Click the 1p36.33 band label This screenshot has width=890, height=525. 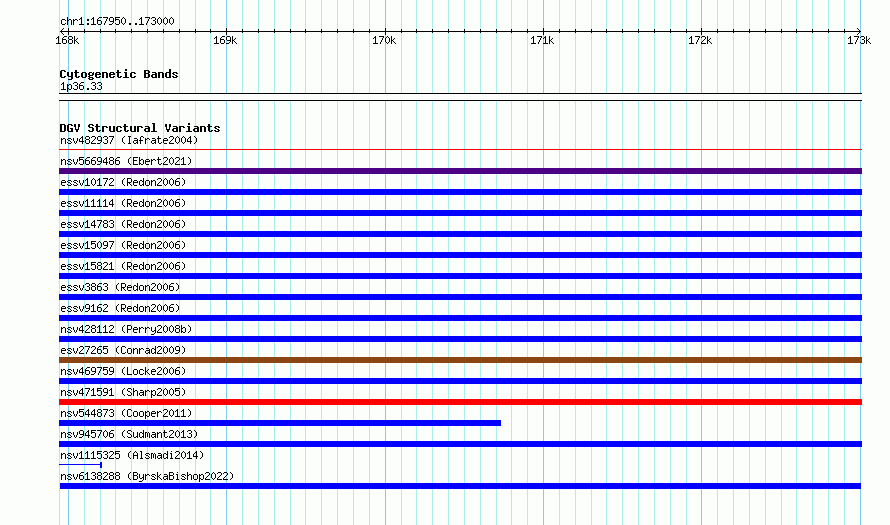81,87
